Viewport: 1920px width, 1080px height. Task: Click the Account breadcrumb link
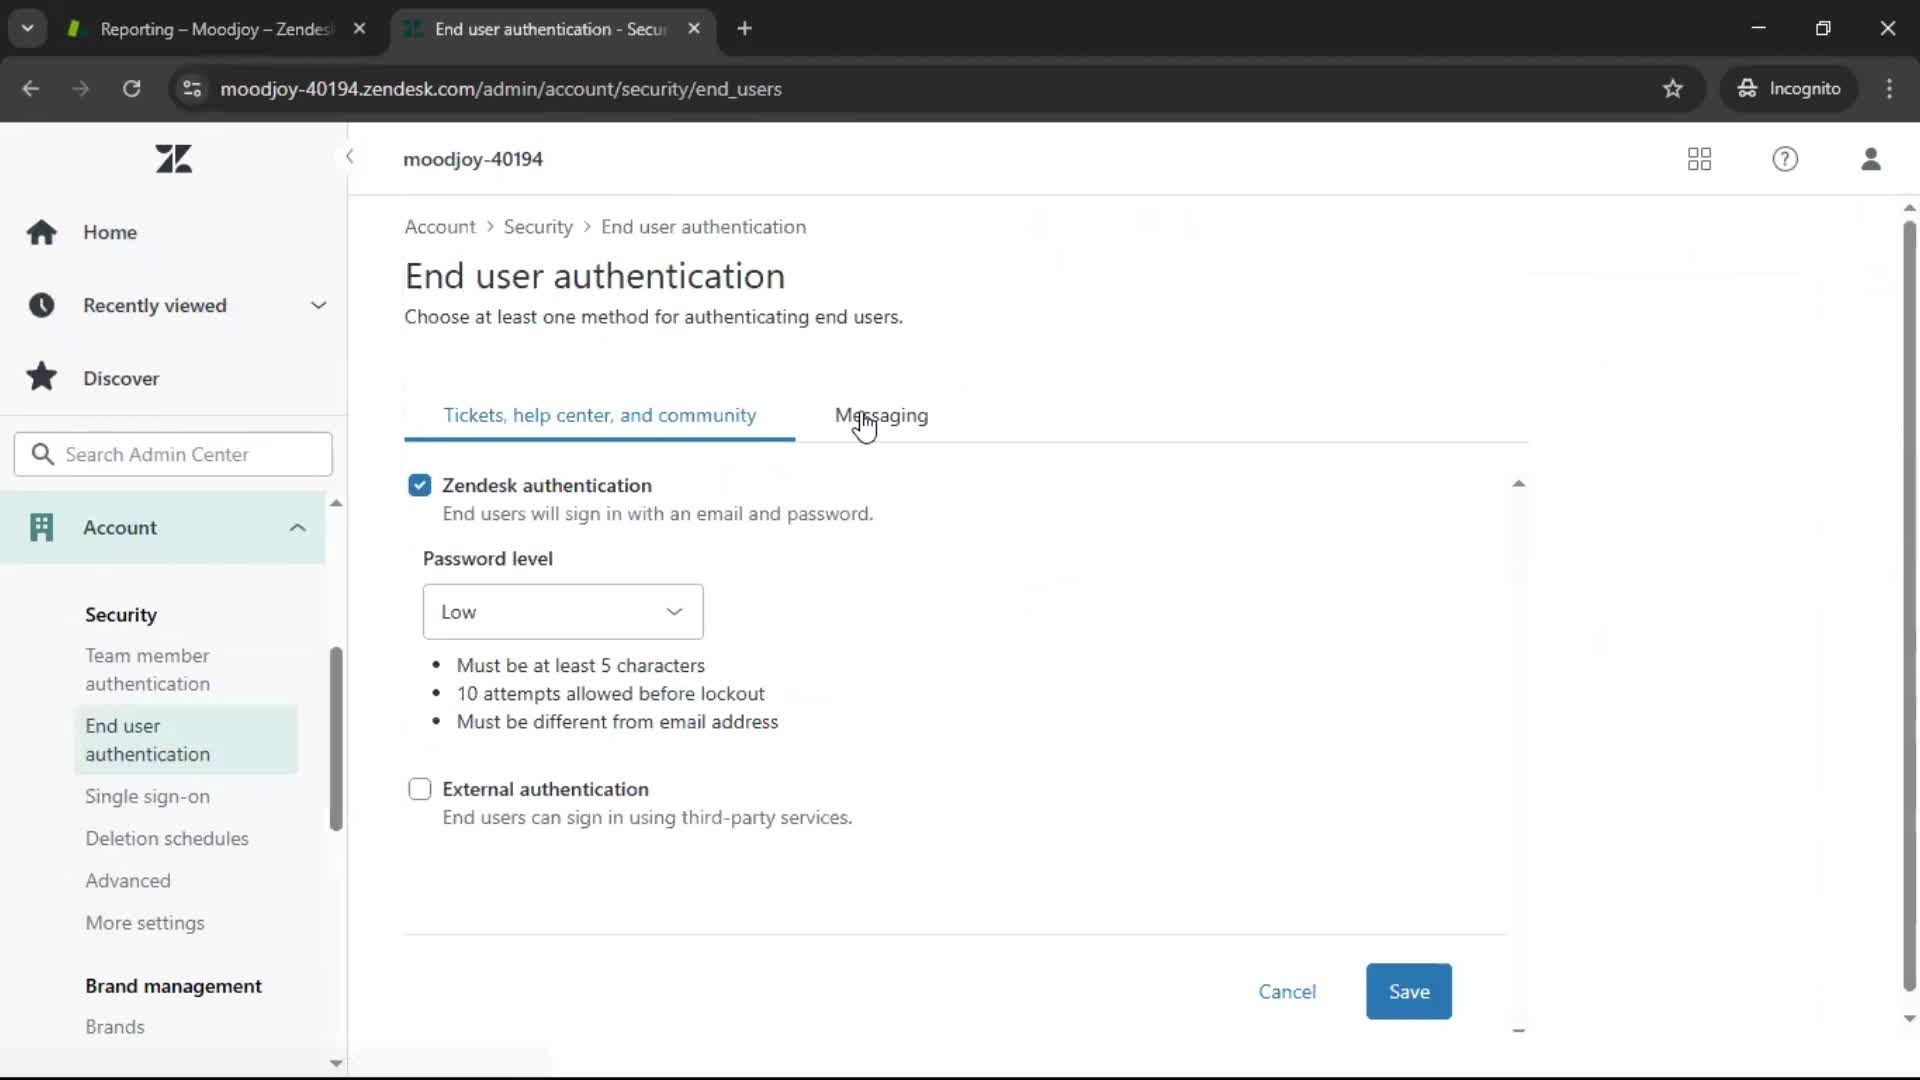click(x=440, y=227)
